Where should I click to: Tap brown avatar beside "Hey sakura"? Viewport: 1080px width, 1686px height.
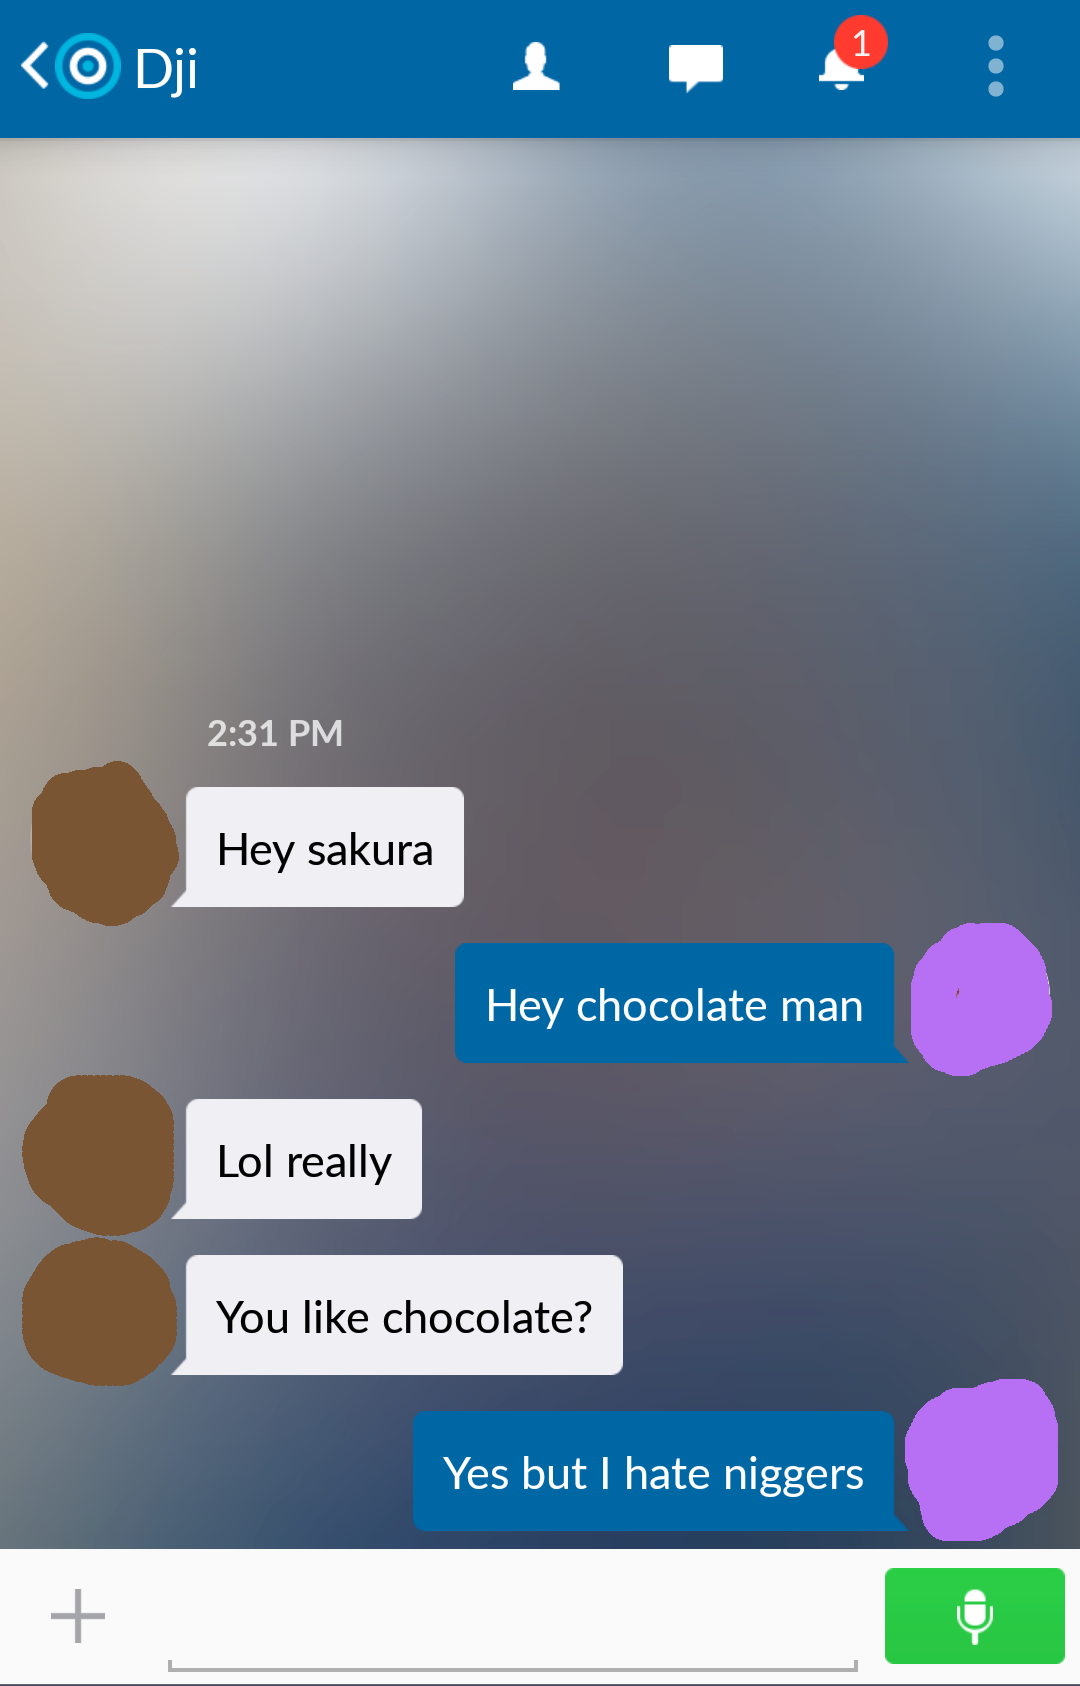click(x=104, y=843)
